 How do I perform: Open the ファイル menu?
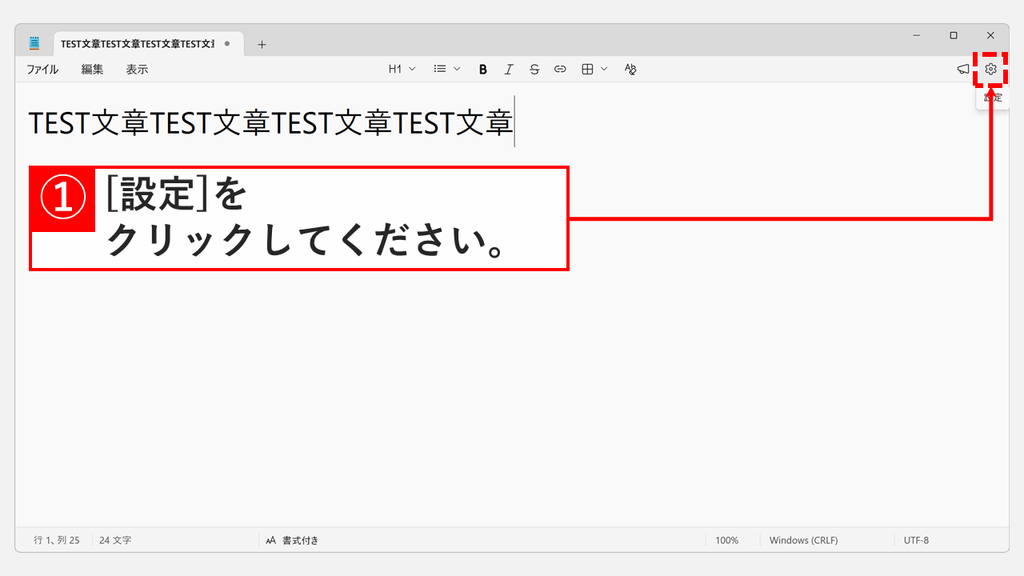pyautogui.click(x=42, y=69)
